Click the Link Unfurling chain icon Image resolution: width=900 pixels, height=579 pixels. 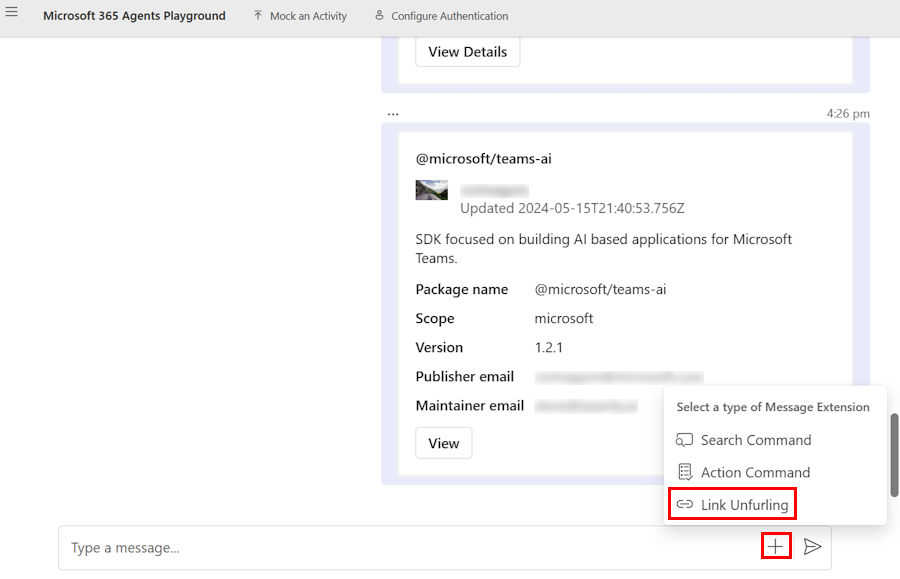[684, 504]
